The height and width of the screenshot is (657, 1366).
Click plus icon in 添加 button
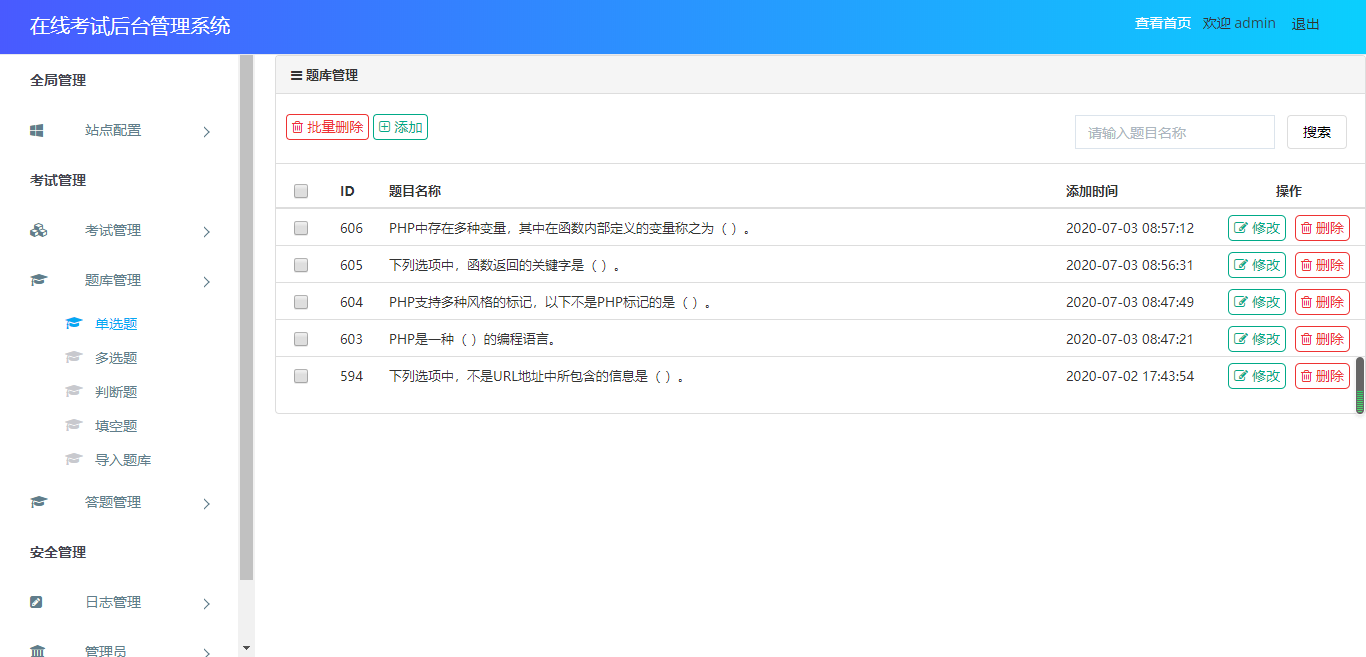384,127
